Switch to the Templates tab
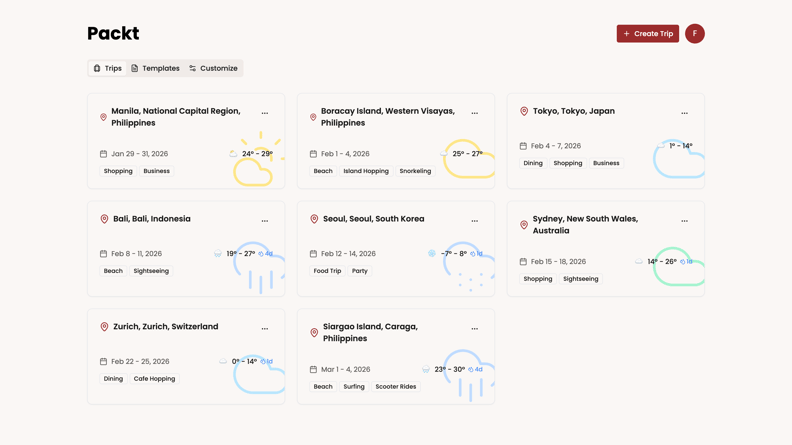Screen dimensions: 792x445 [156, 68]
